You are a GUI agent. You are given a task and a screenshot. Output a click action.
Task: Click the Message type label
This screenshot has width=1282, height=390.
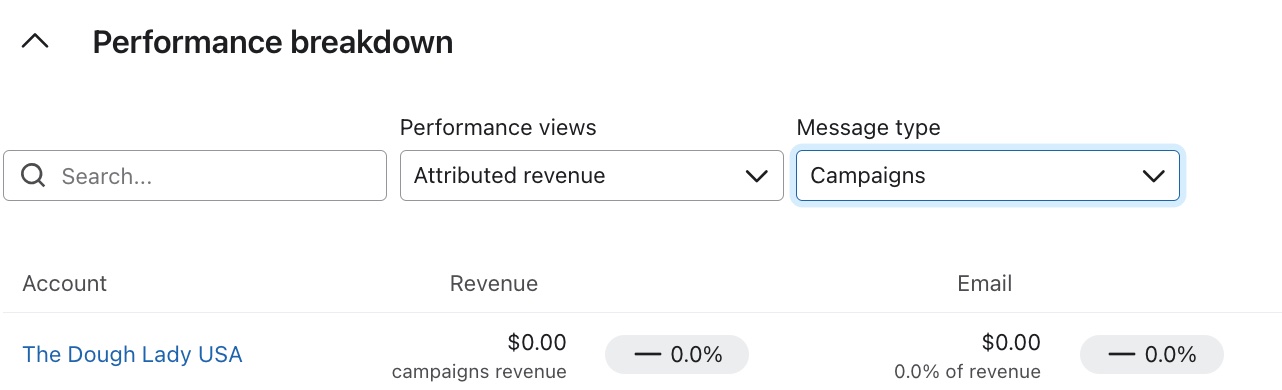coord(869,128)
